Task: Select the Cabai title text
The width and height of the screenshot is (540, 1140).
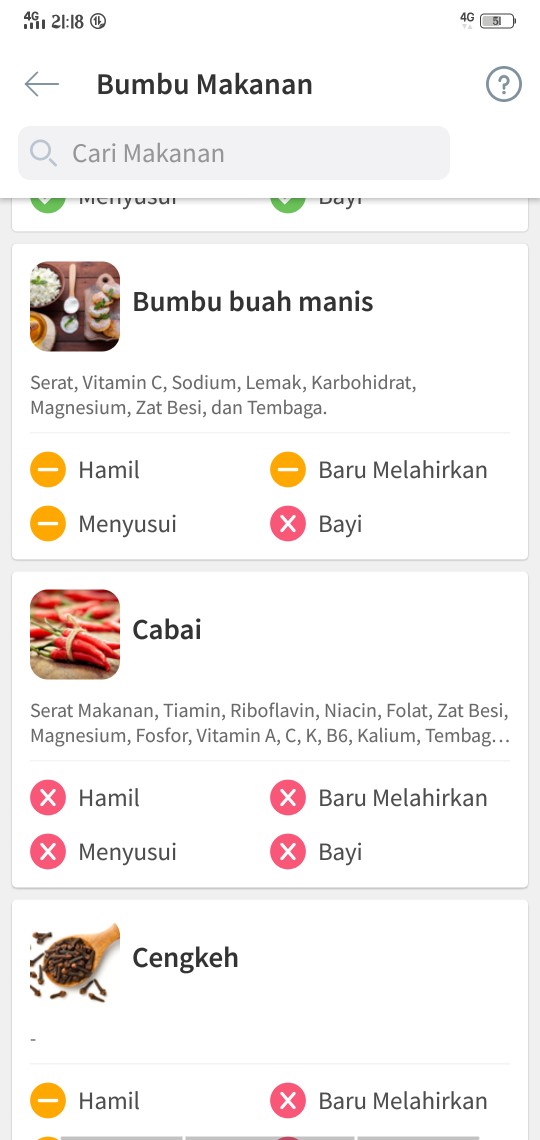Action: (x=166, y=630)
